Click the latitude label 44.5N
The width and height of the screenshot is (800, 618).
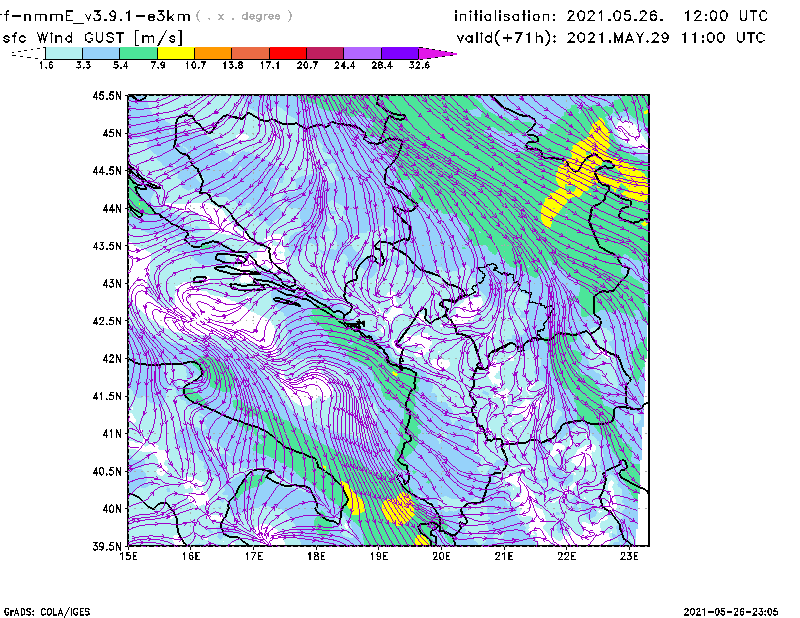tap(107, 170)
